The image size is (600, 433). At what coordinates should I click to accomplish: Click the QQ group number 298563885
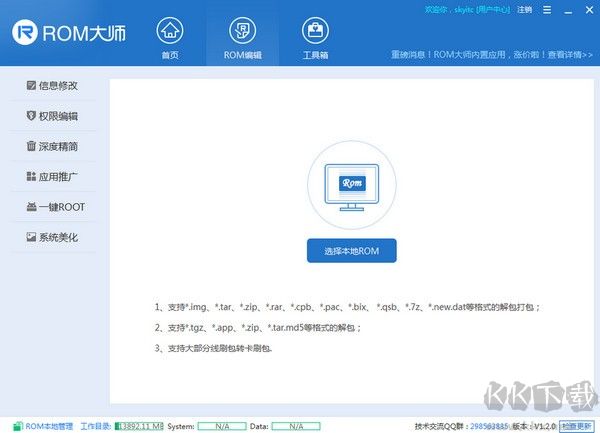tap(489, 426)
